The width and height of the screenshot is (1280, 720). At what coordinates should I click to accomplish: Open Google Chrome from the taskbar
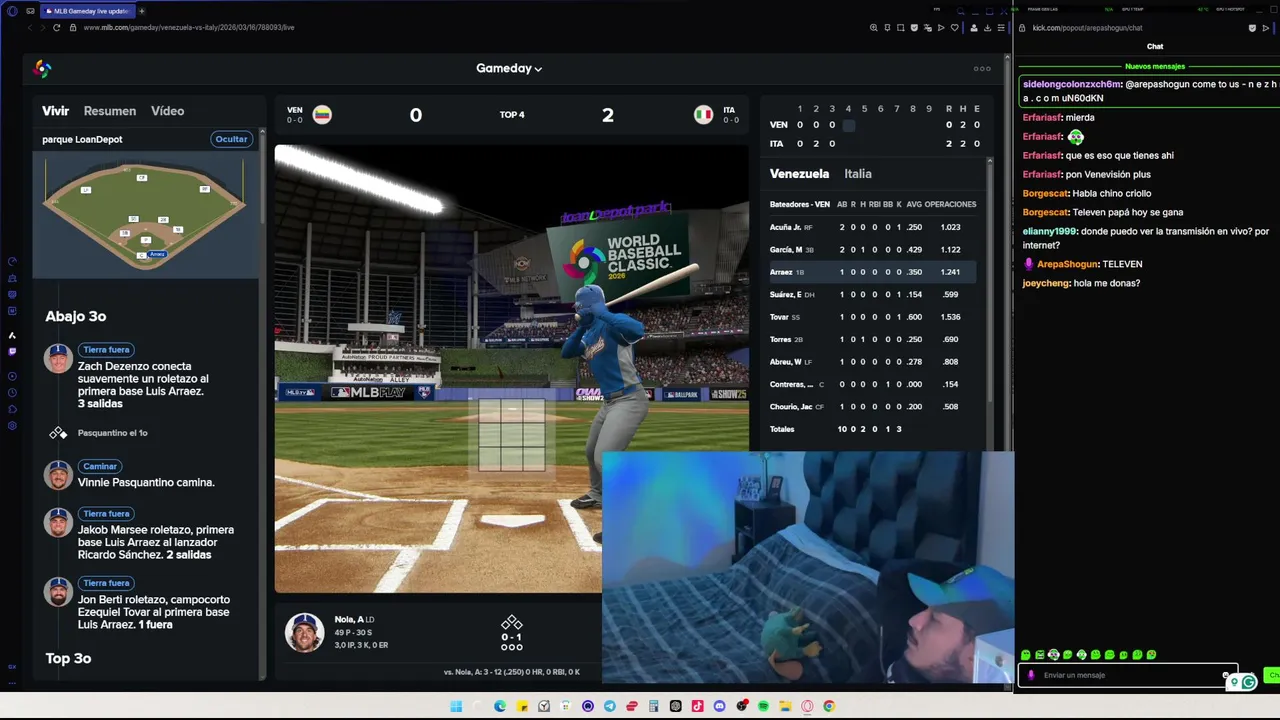(829, 706)
